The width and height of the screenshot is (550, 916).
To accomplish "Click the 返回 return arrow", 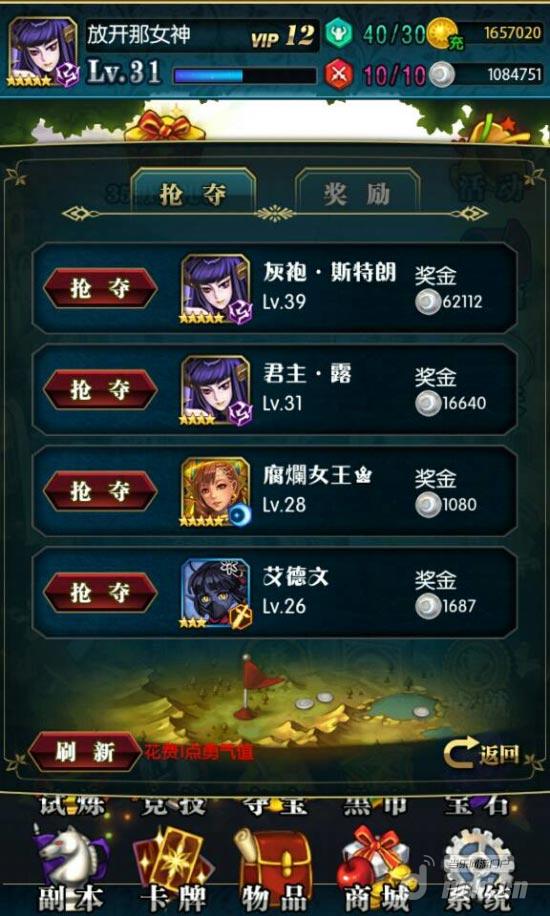I will pyautogui.click(x=481, y=754).
